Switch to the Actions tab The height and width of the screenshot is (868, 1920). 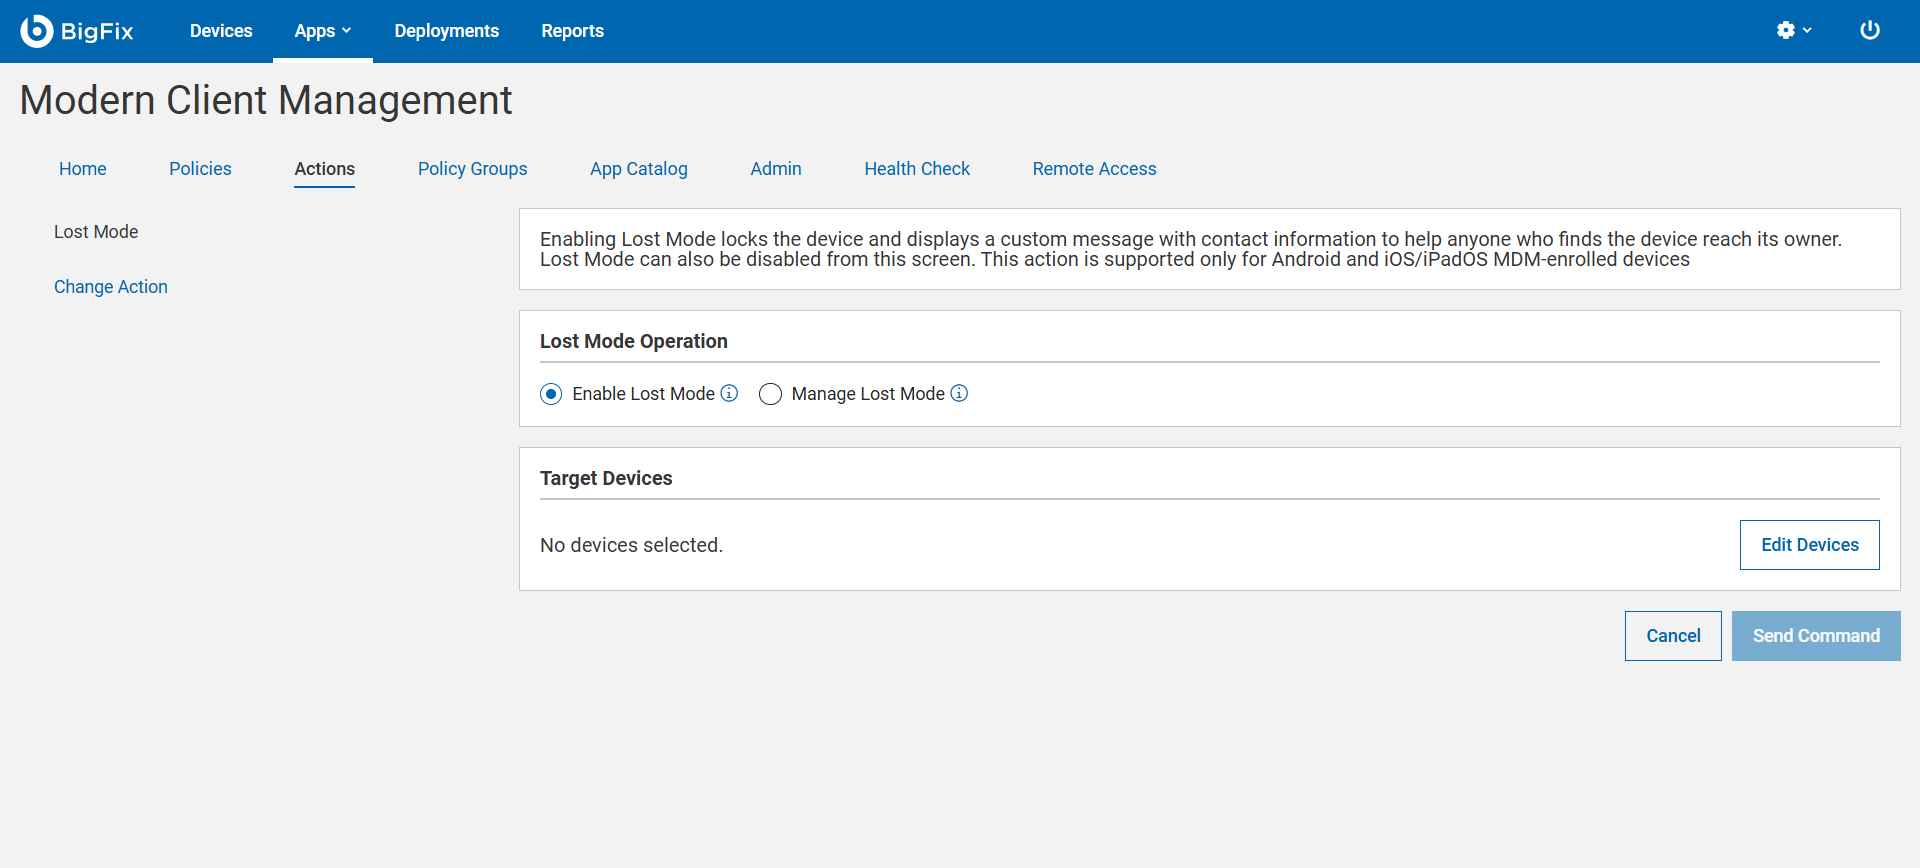(x=325, y=169)
